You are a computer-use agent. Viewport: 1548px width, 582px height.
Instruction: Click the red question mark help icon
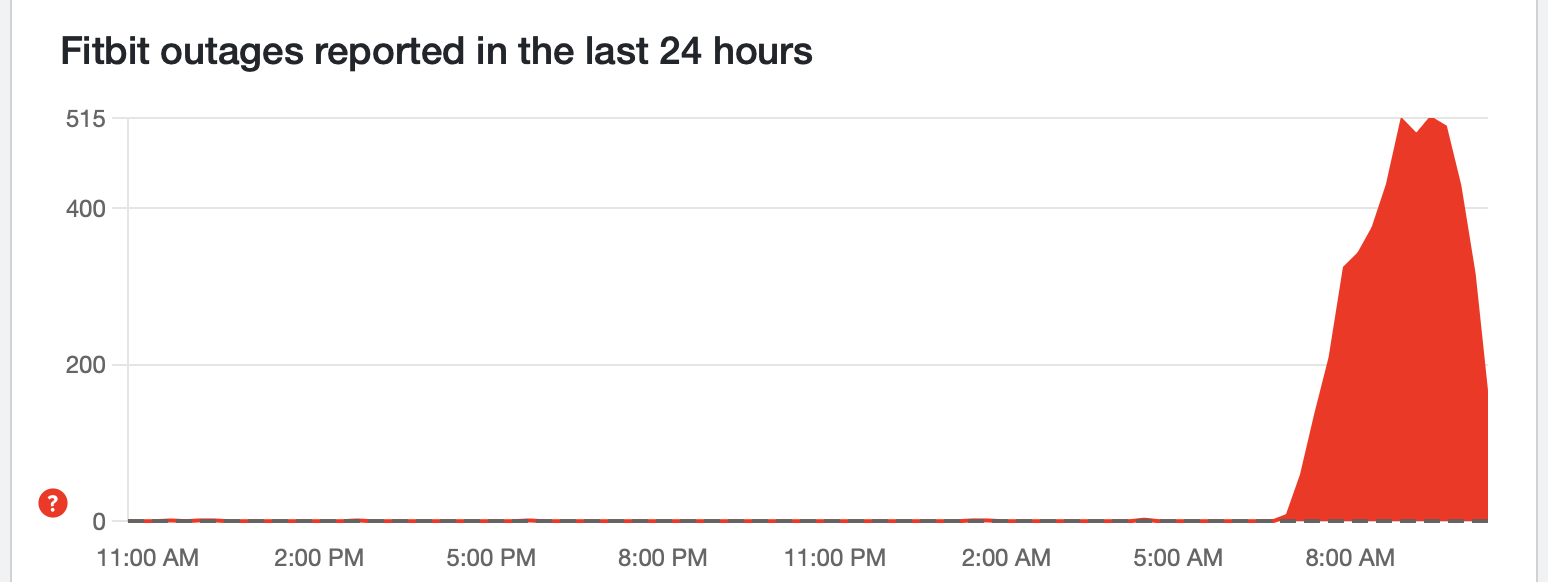[52, 503]
